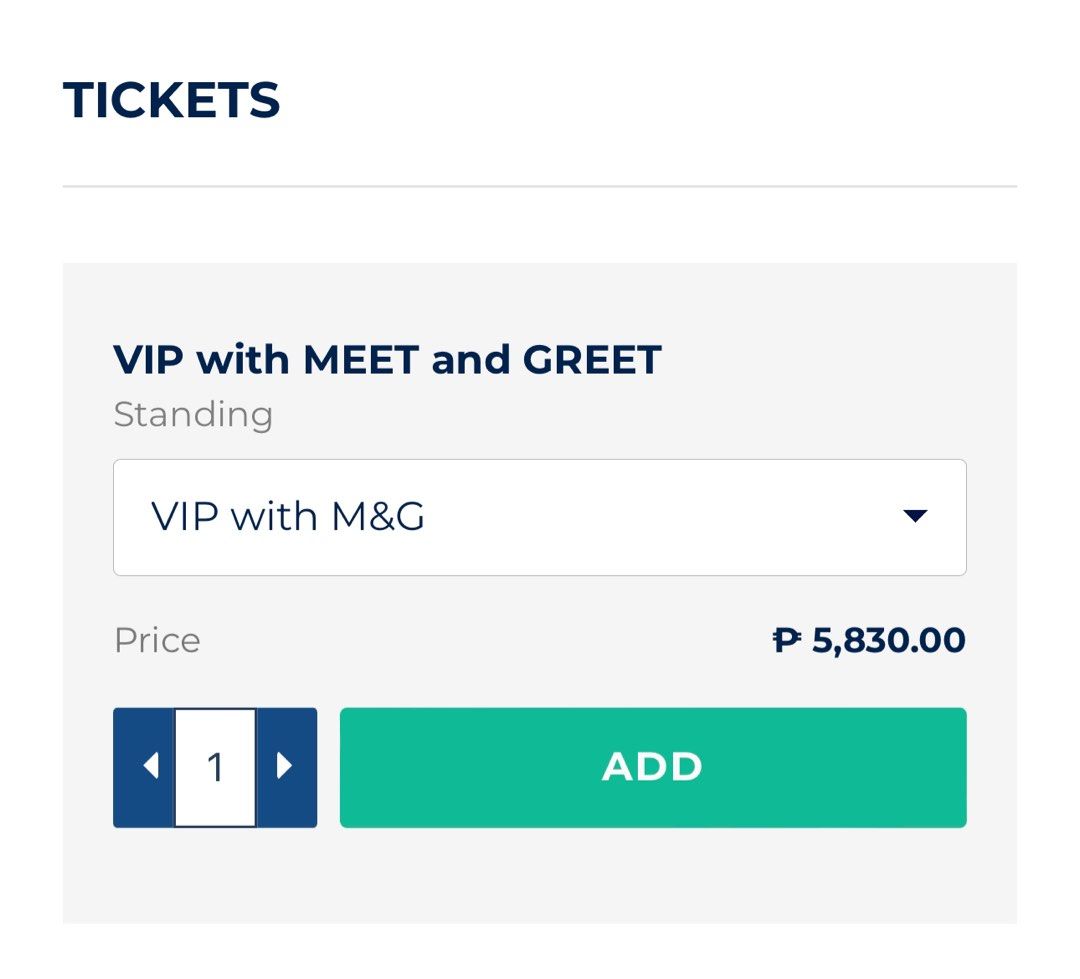Click the divider line under TICKETS
Screen dimensions: 1080x979
(539, 186)
